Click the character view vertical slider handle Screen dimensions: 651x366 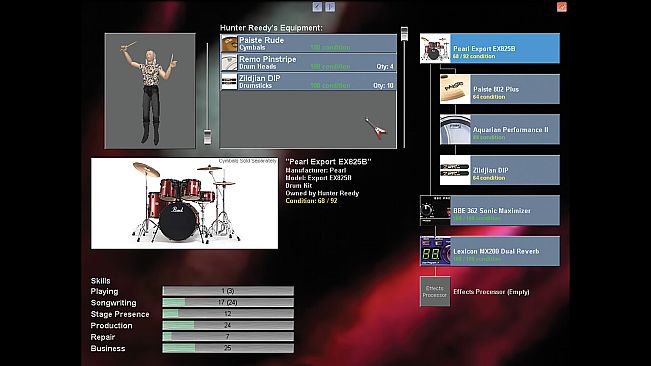(x=207, y=137)
